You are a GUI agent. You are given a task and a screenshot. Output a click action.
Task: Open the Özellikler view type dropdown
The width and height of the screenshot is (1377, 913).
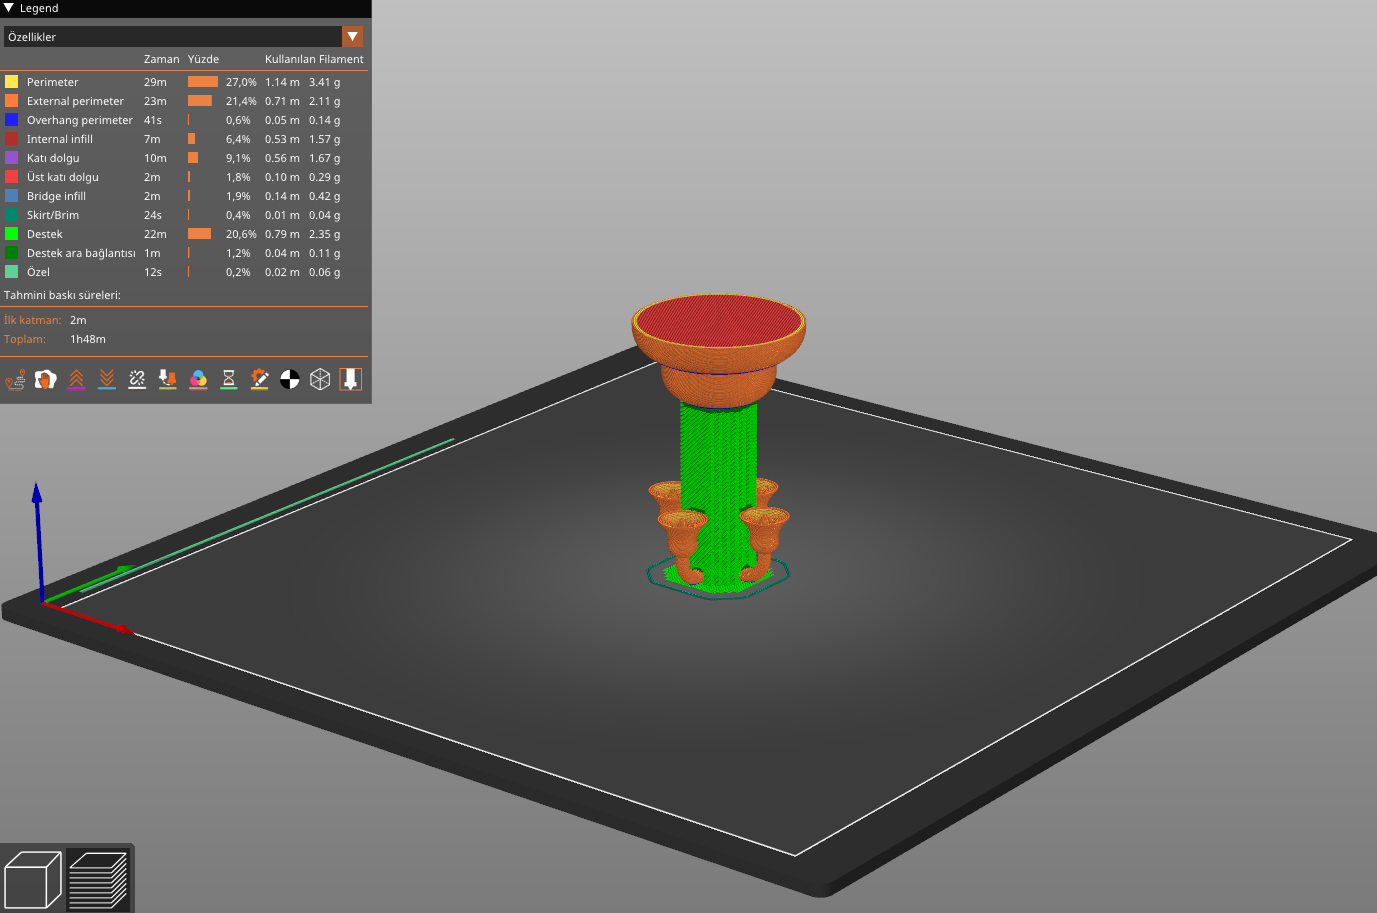pyautogui.click(x=184, y=37)
